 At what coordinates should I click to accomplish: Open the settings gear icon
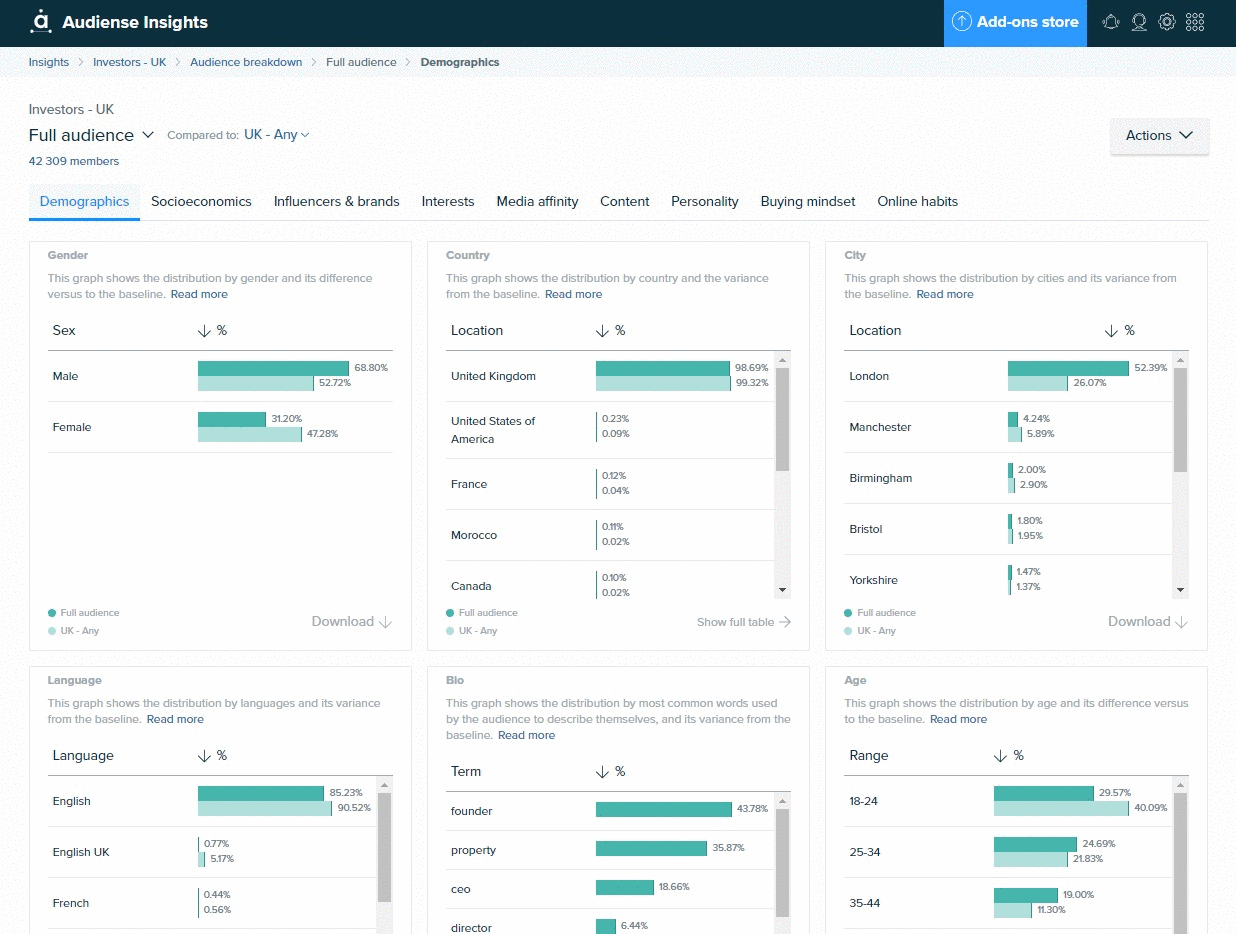pyautogui.click(x=1167, y=22)
